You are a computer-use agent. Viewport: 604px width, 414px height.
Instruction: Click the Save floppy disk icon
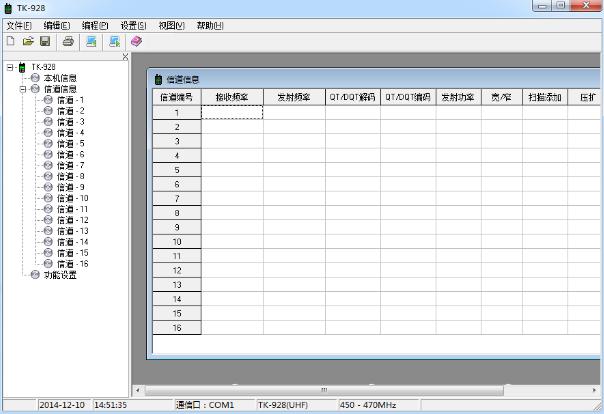pos(45,41)
